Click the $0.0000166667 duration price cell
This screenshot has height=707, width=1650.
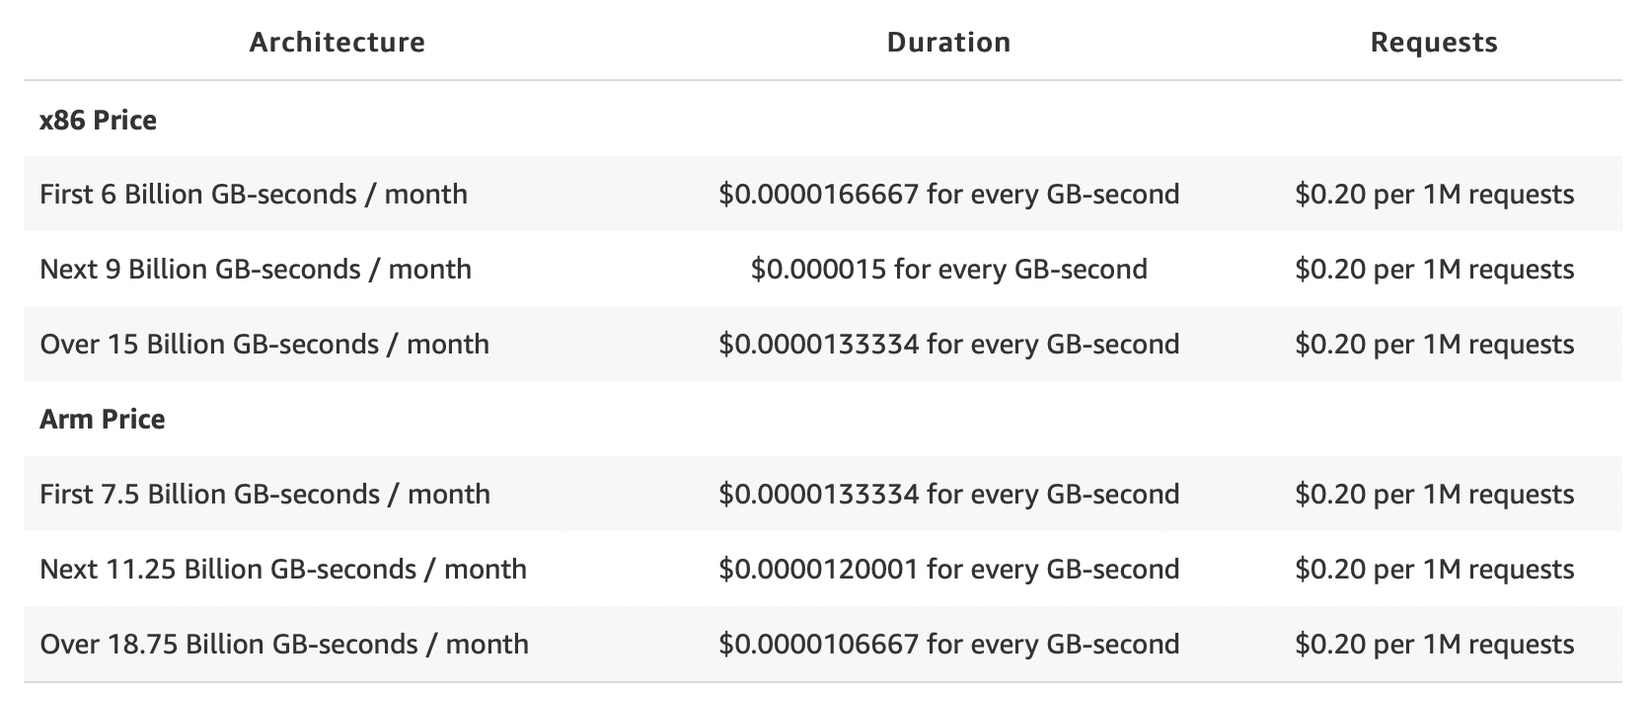pyautogui.click(x=948, y=194)
